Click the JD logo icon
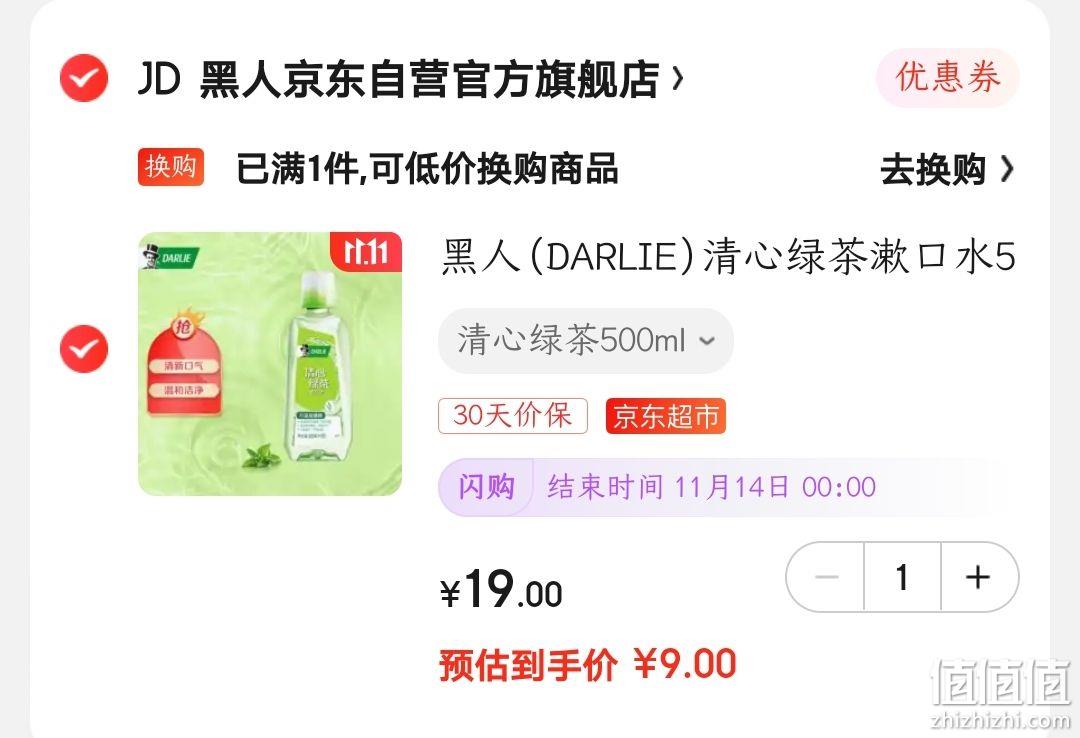The height and width of the screenshot is (738, 1080). pos(159,79)
